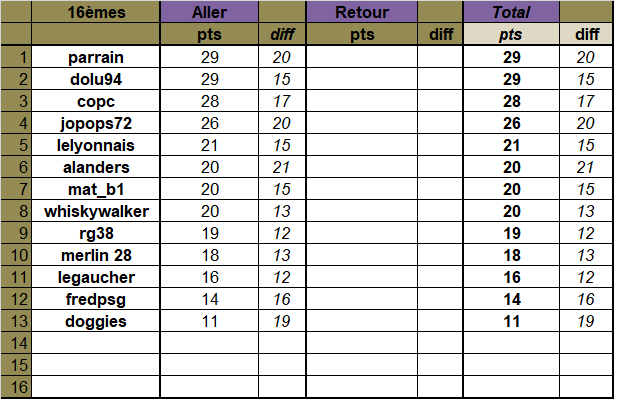Select the cell containing parrain

click(x=96, y=57)
